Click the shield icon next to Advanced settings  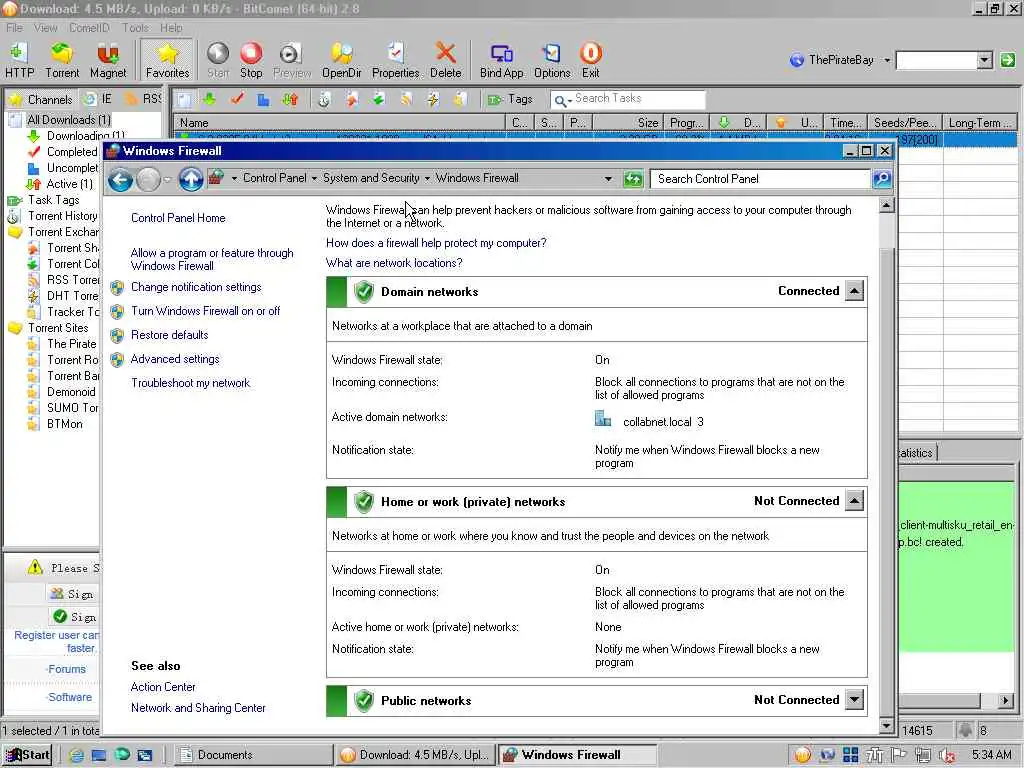[x=117, y=359]
